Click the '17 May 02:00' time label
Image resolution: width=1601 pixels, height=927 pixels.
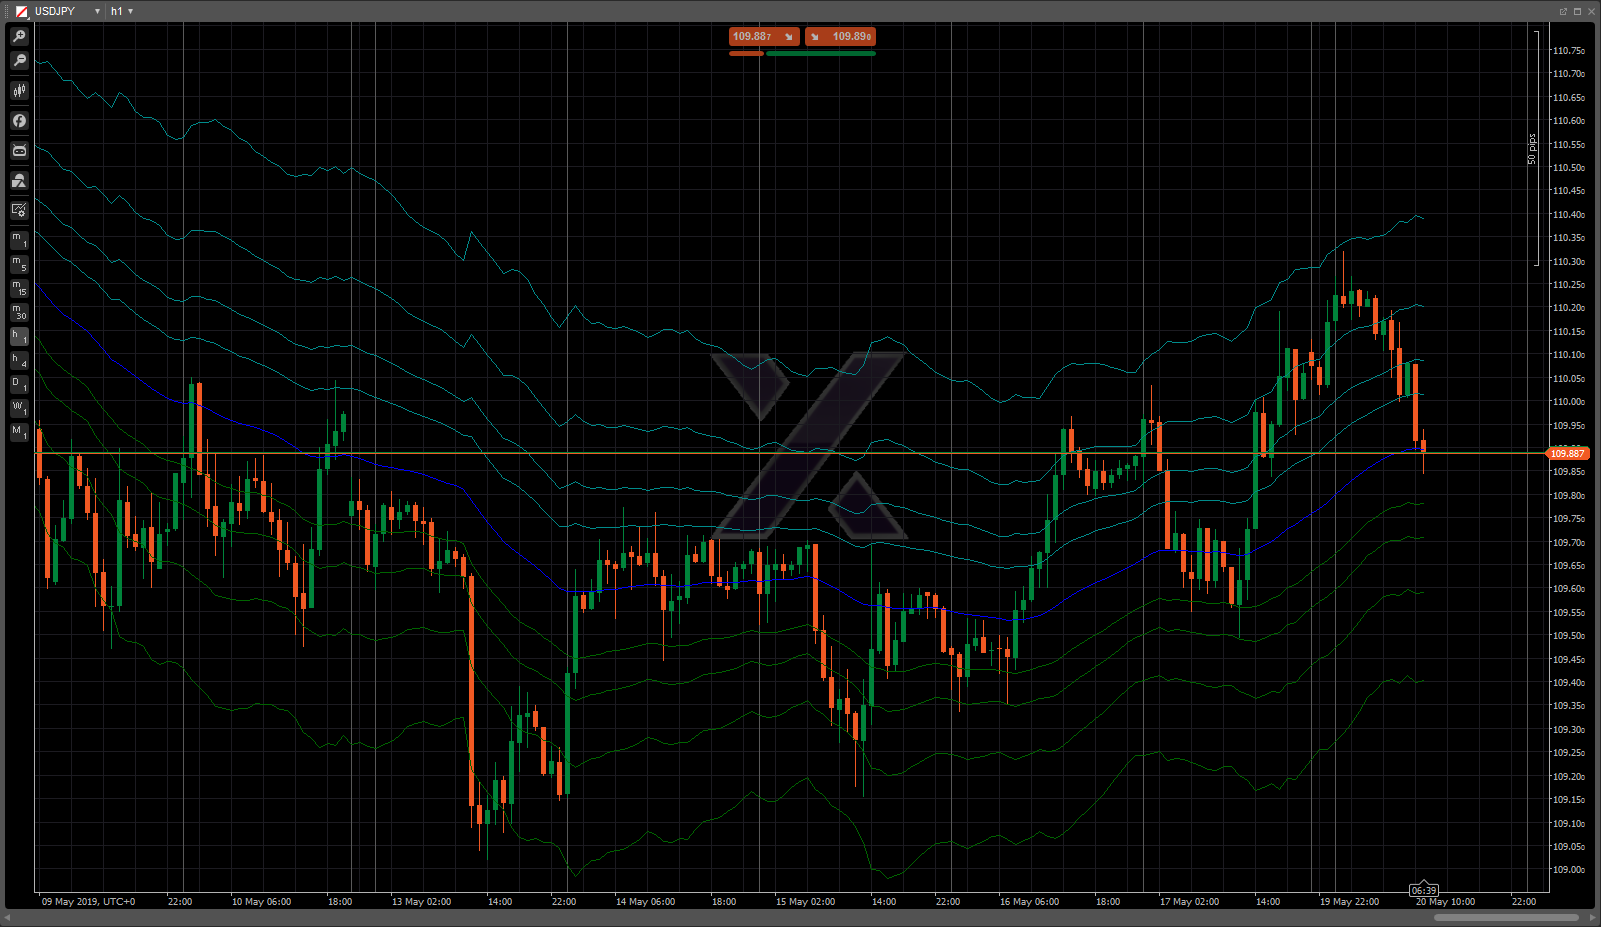[x=1189, y=902]
